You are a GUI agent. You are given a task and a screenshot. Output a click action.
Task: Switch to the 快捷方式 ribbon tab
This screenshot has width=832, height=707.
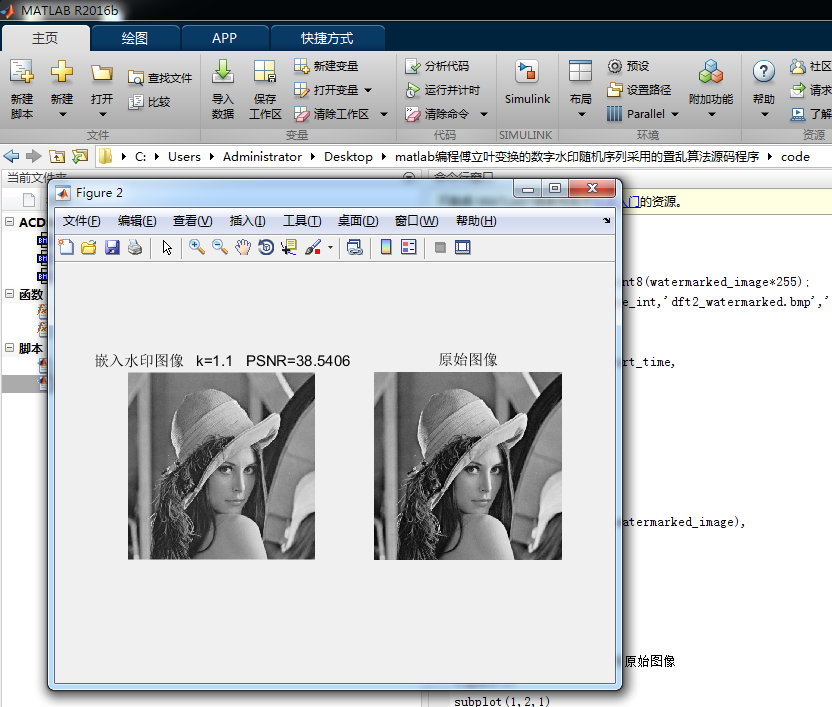coord(327,38)
